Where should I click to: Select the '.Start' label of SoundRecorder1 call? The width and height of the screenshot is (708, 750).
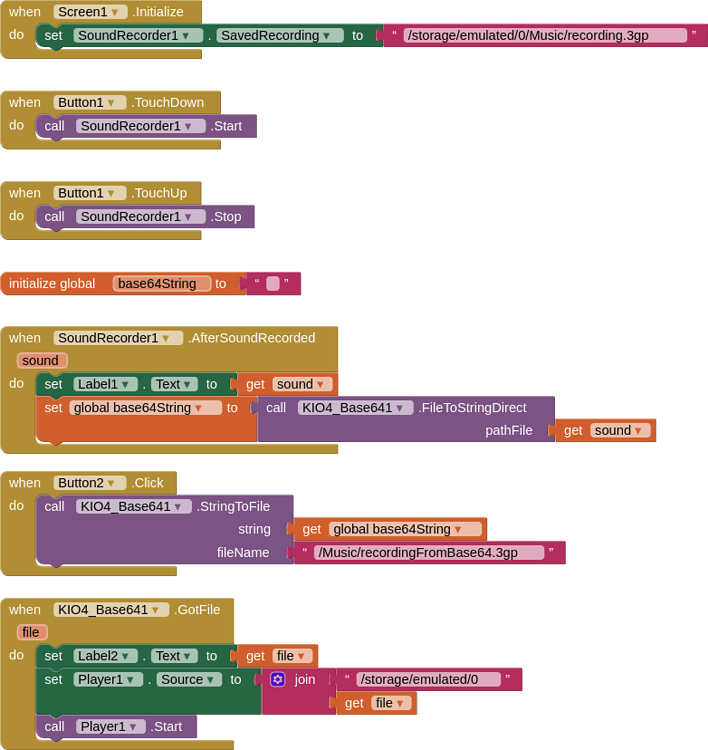226,126
